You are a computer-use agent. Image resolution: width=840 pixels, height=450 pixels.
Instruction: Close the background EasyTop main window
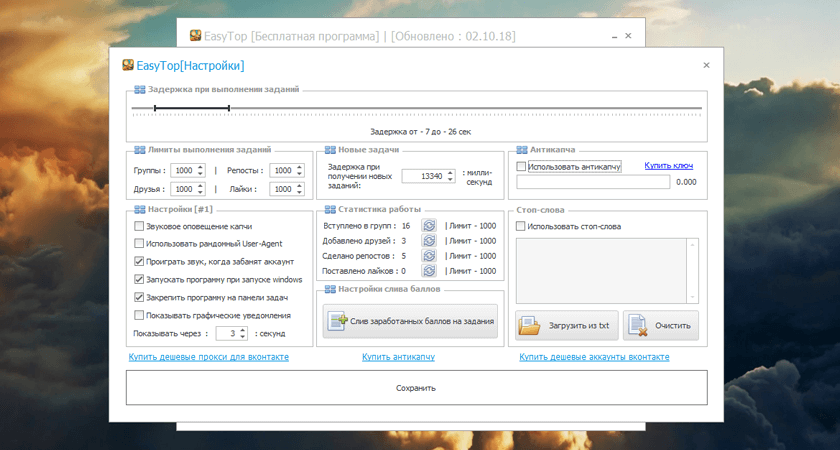tap(628, 36)
